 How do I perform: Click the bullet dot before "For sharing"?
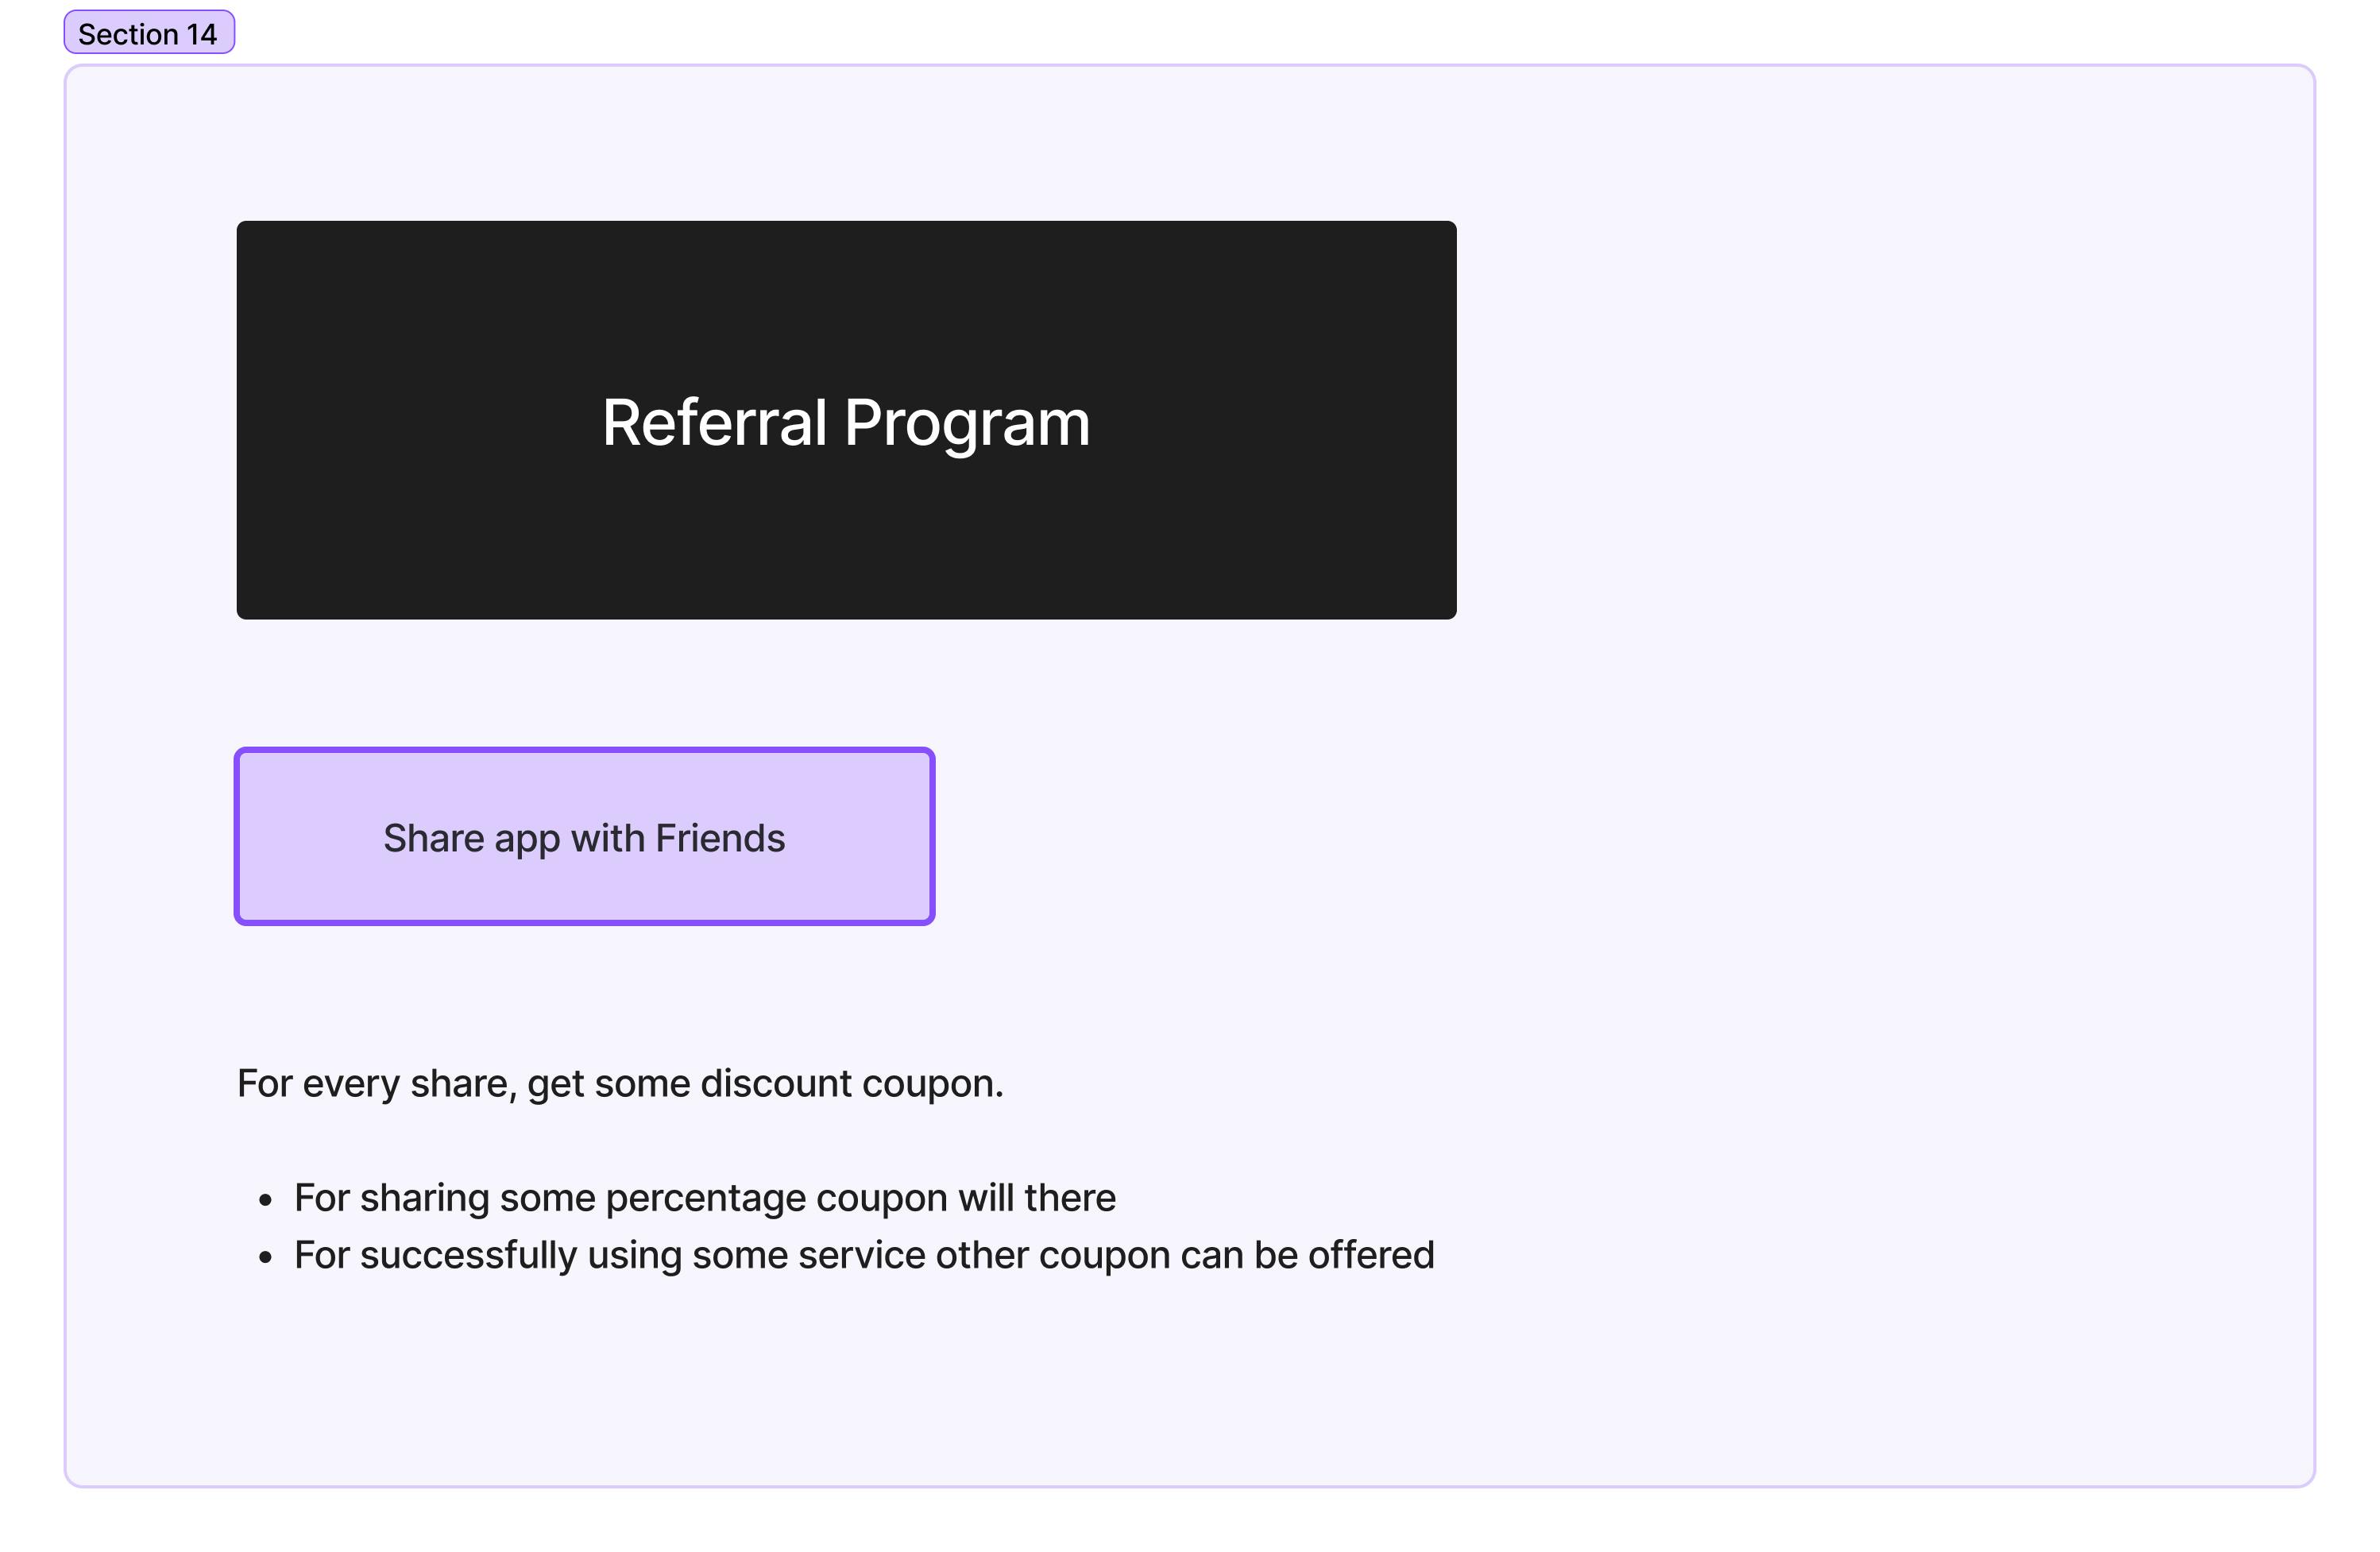click(265, 1200)
